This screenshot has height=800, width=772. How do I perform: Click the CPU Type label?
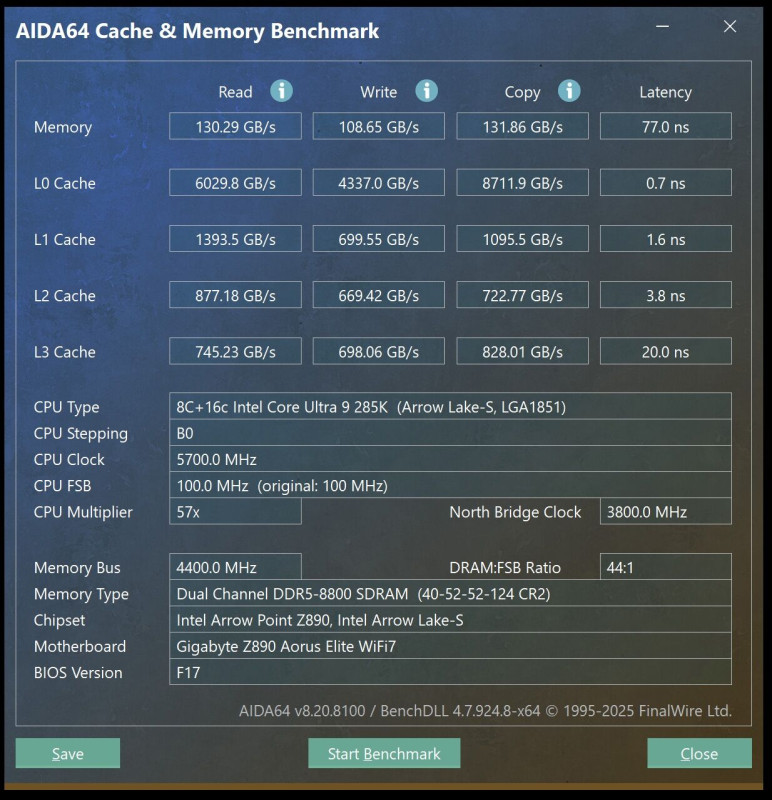click(x=66, y=407)
